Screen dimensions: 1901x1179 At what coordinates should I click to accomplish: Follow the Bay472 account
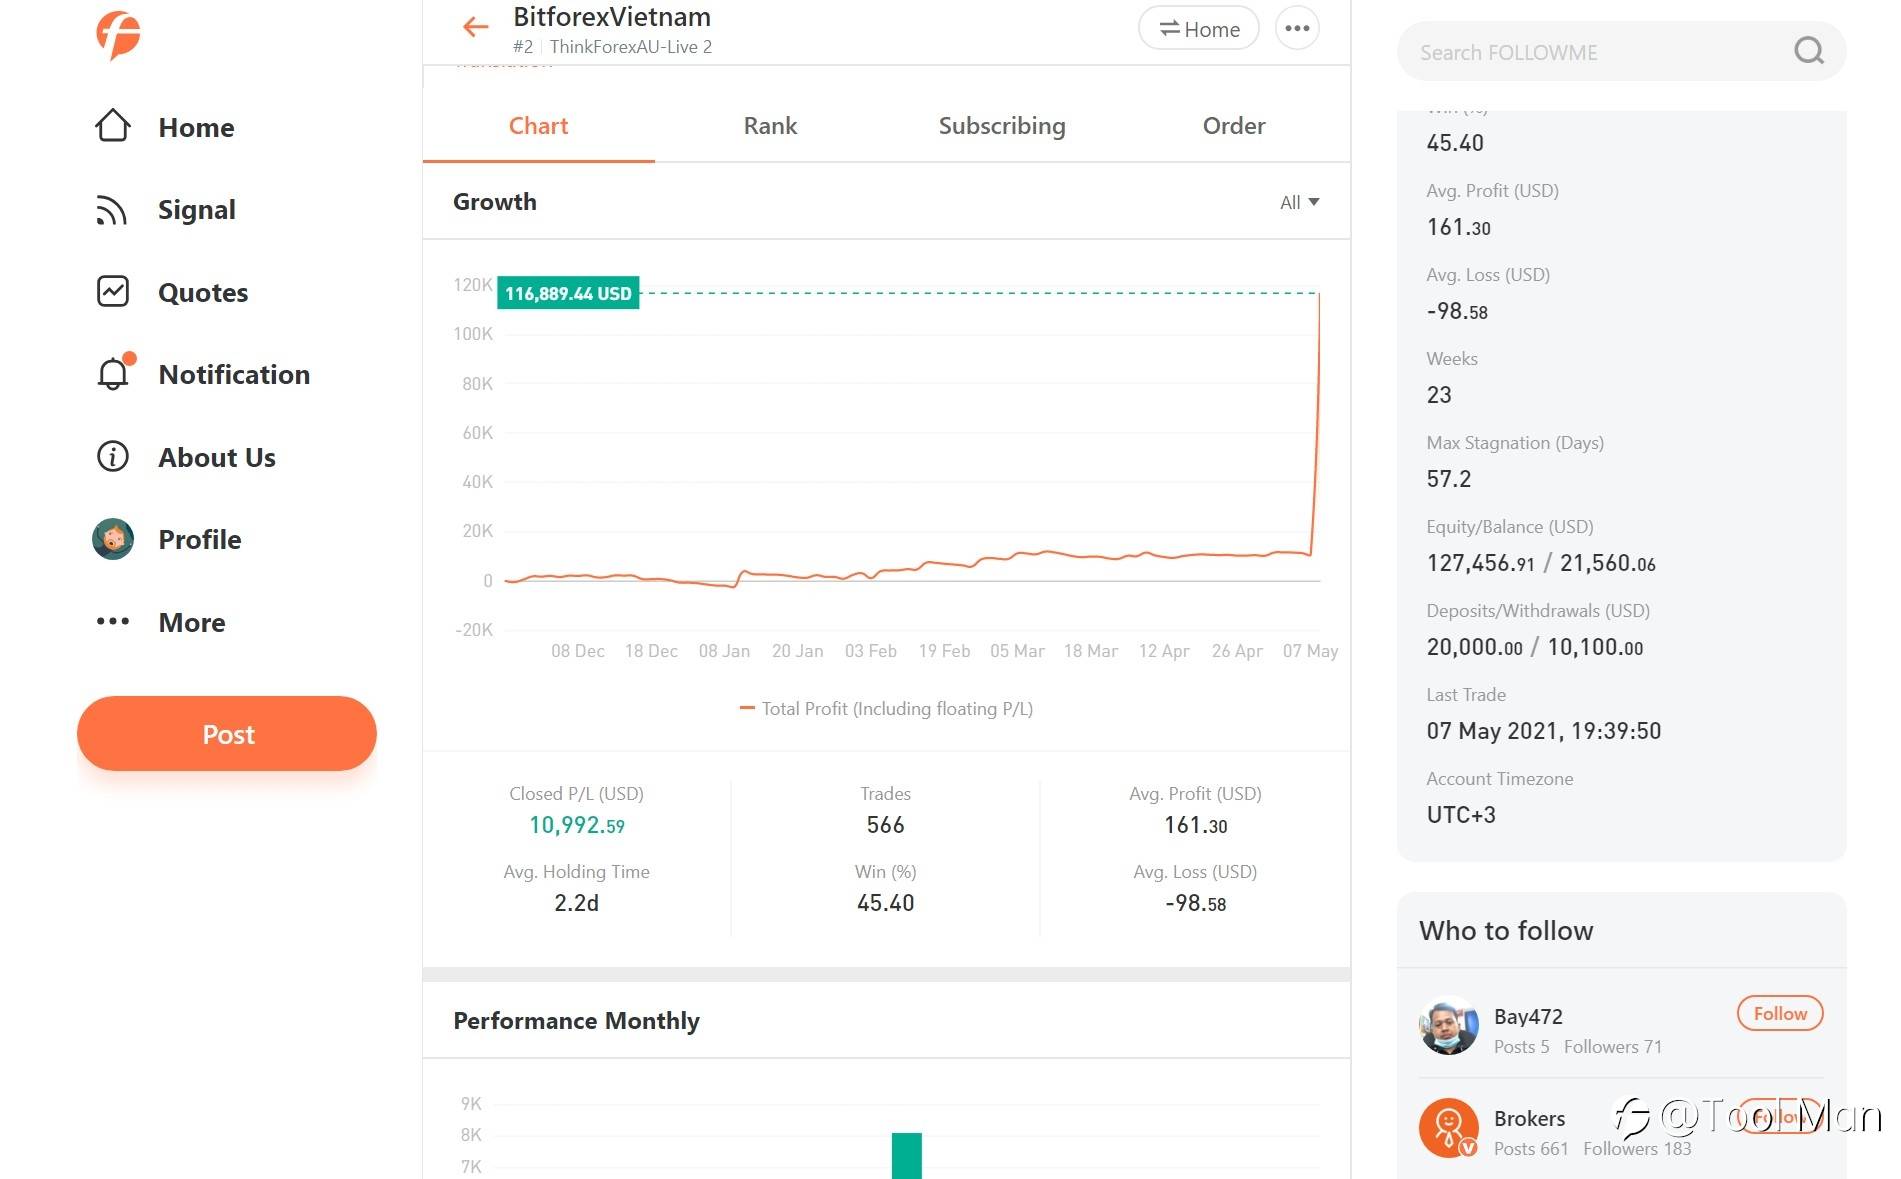(x=1780, y=1013)
